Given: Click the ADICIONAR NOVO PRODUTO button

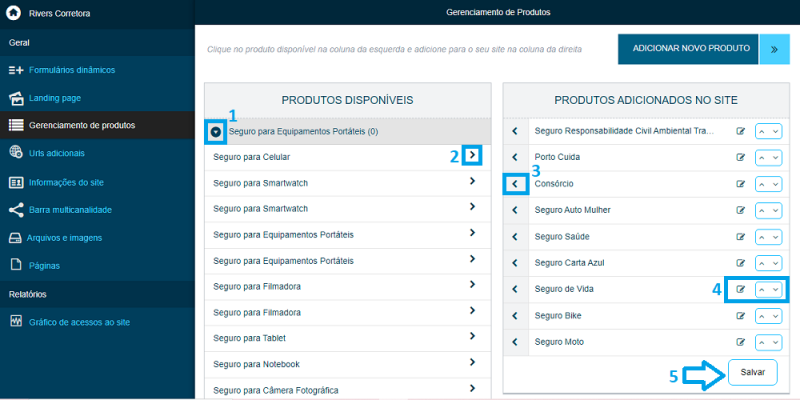Looking at the screenshot, I should [688, 49].
